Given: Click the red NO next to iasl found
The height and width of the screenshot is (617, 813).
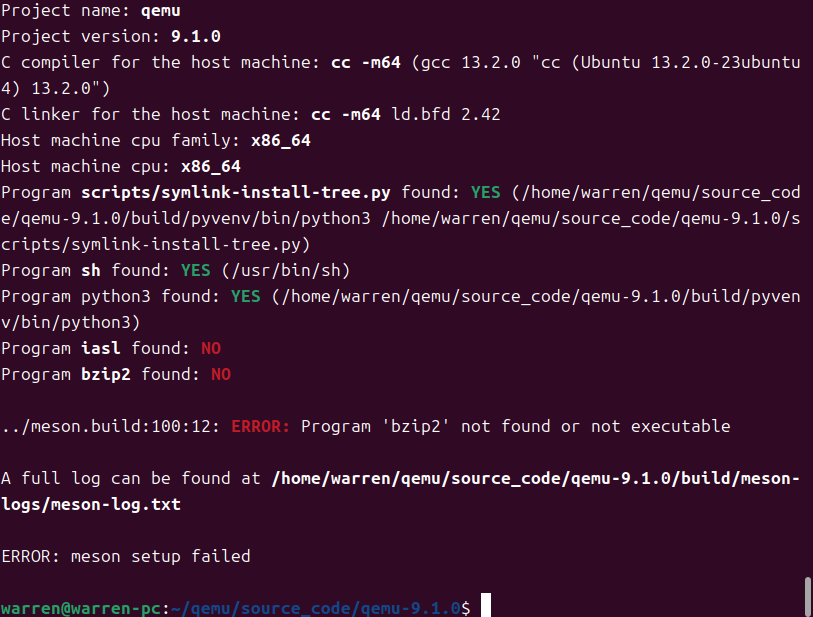Looking at the screenshot, I should point(211,348).
